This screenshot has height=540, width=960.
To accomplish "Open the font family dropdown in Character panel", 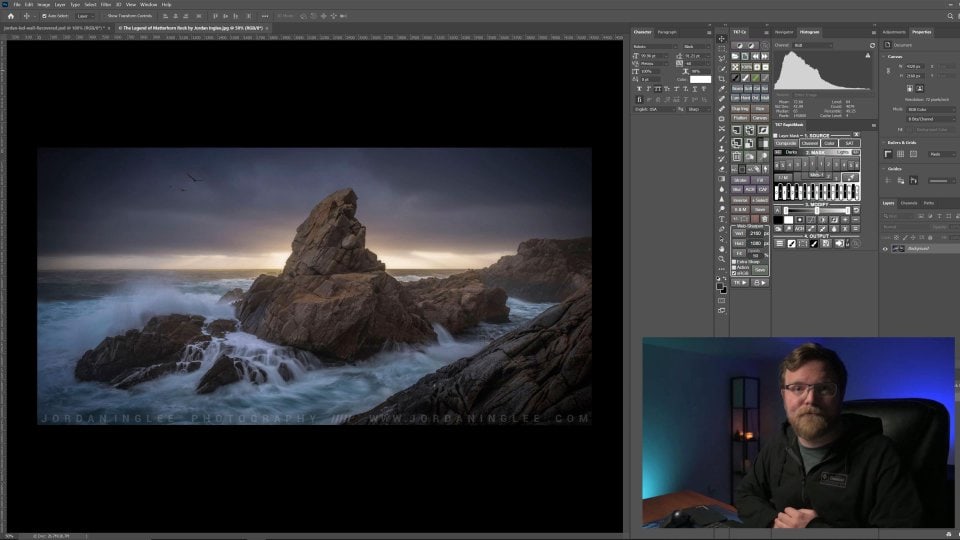I will point(655,47).
